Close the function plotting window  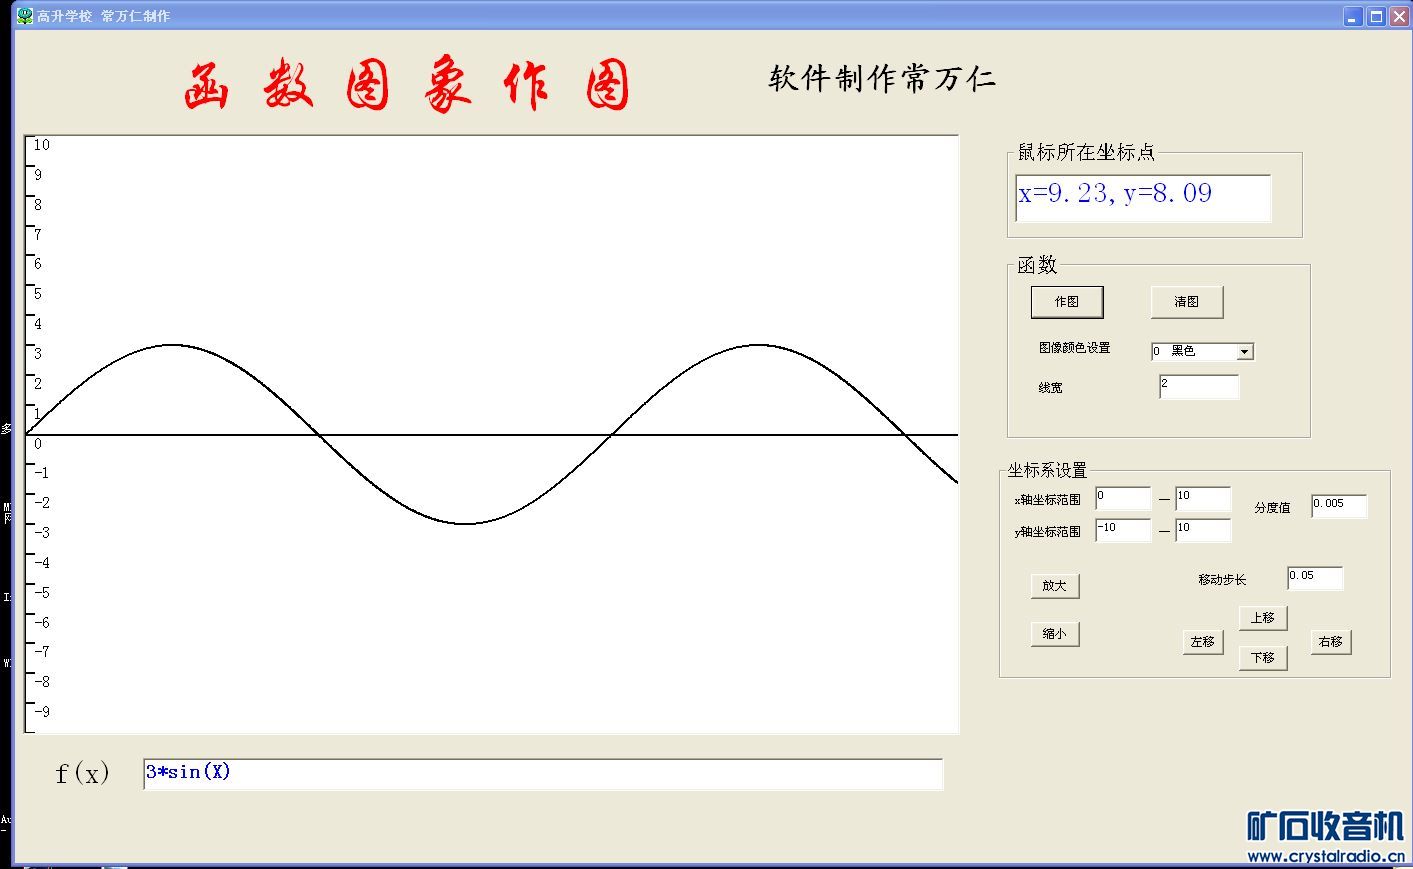[x=1398, y=16]
